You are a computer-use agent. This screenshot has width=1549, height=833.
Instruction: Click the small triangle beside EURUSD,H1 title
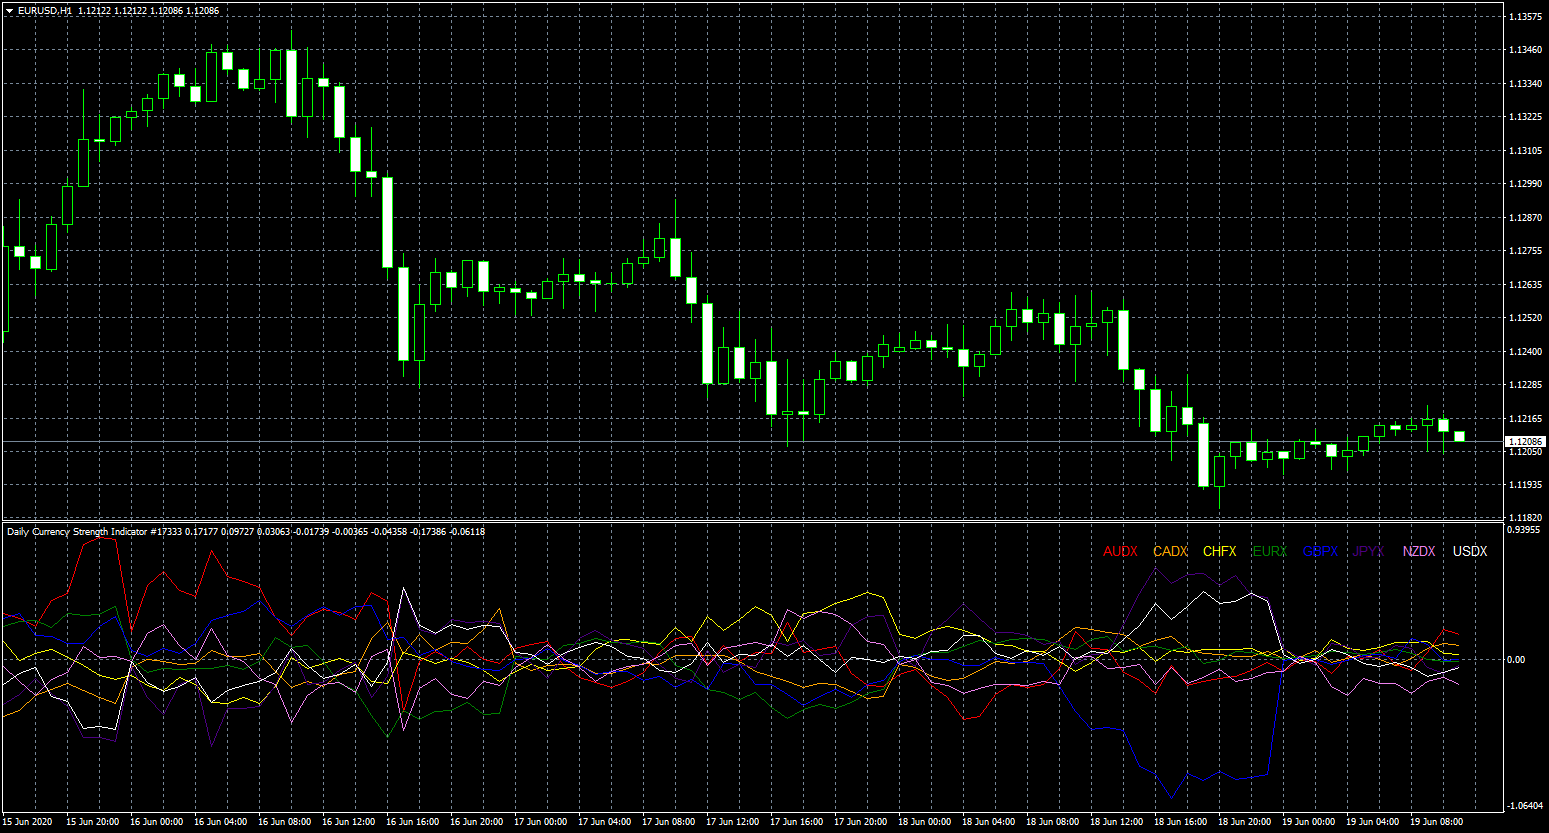pos(9,10)
